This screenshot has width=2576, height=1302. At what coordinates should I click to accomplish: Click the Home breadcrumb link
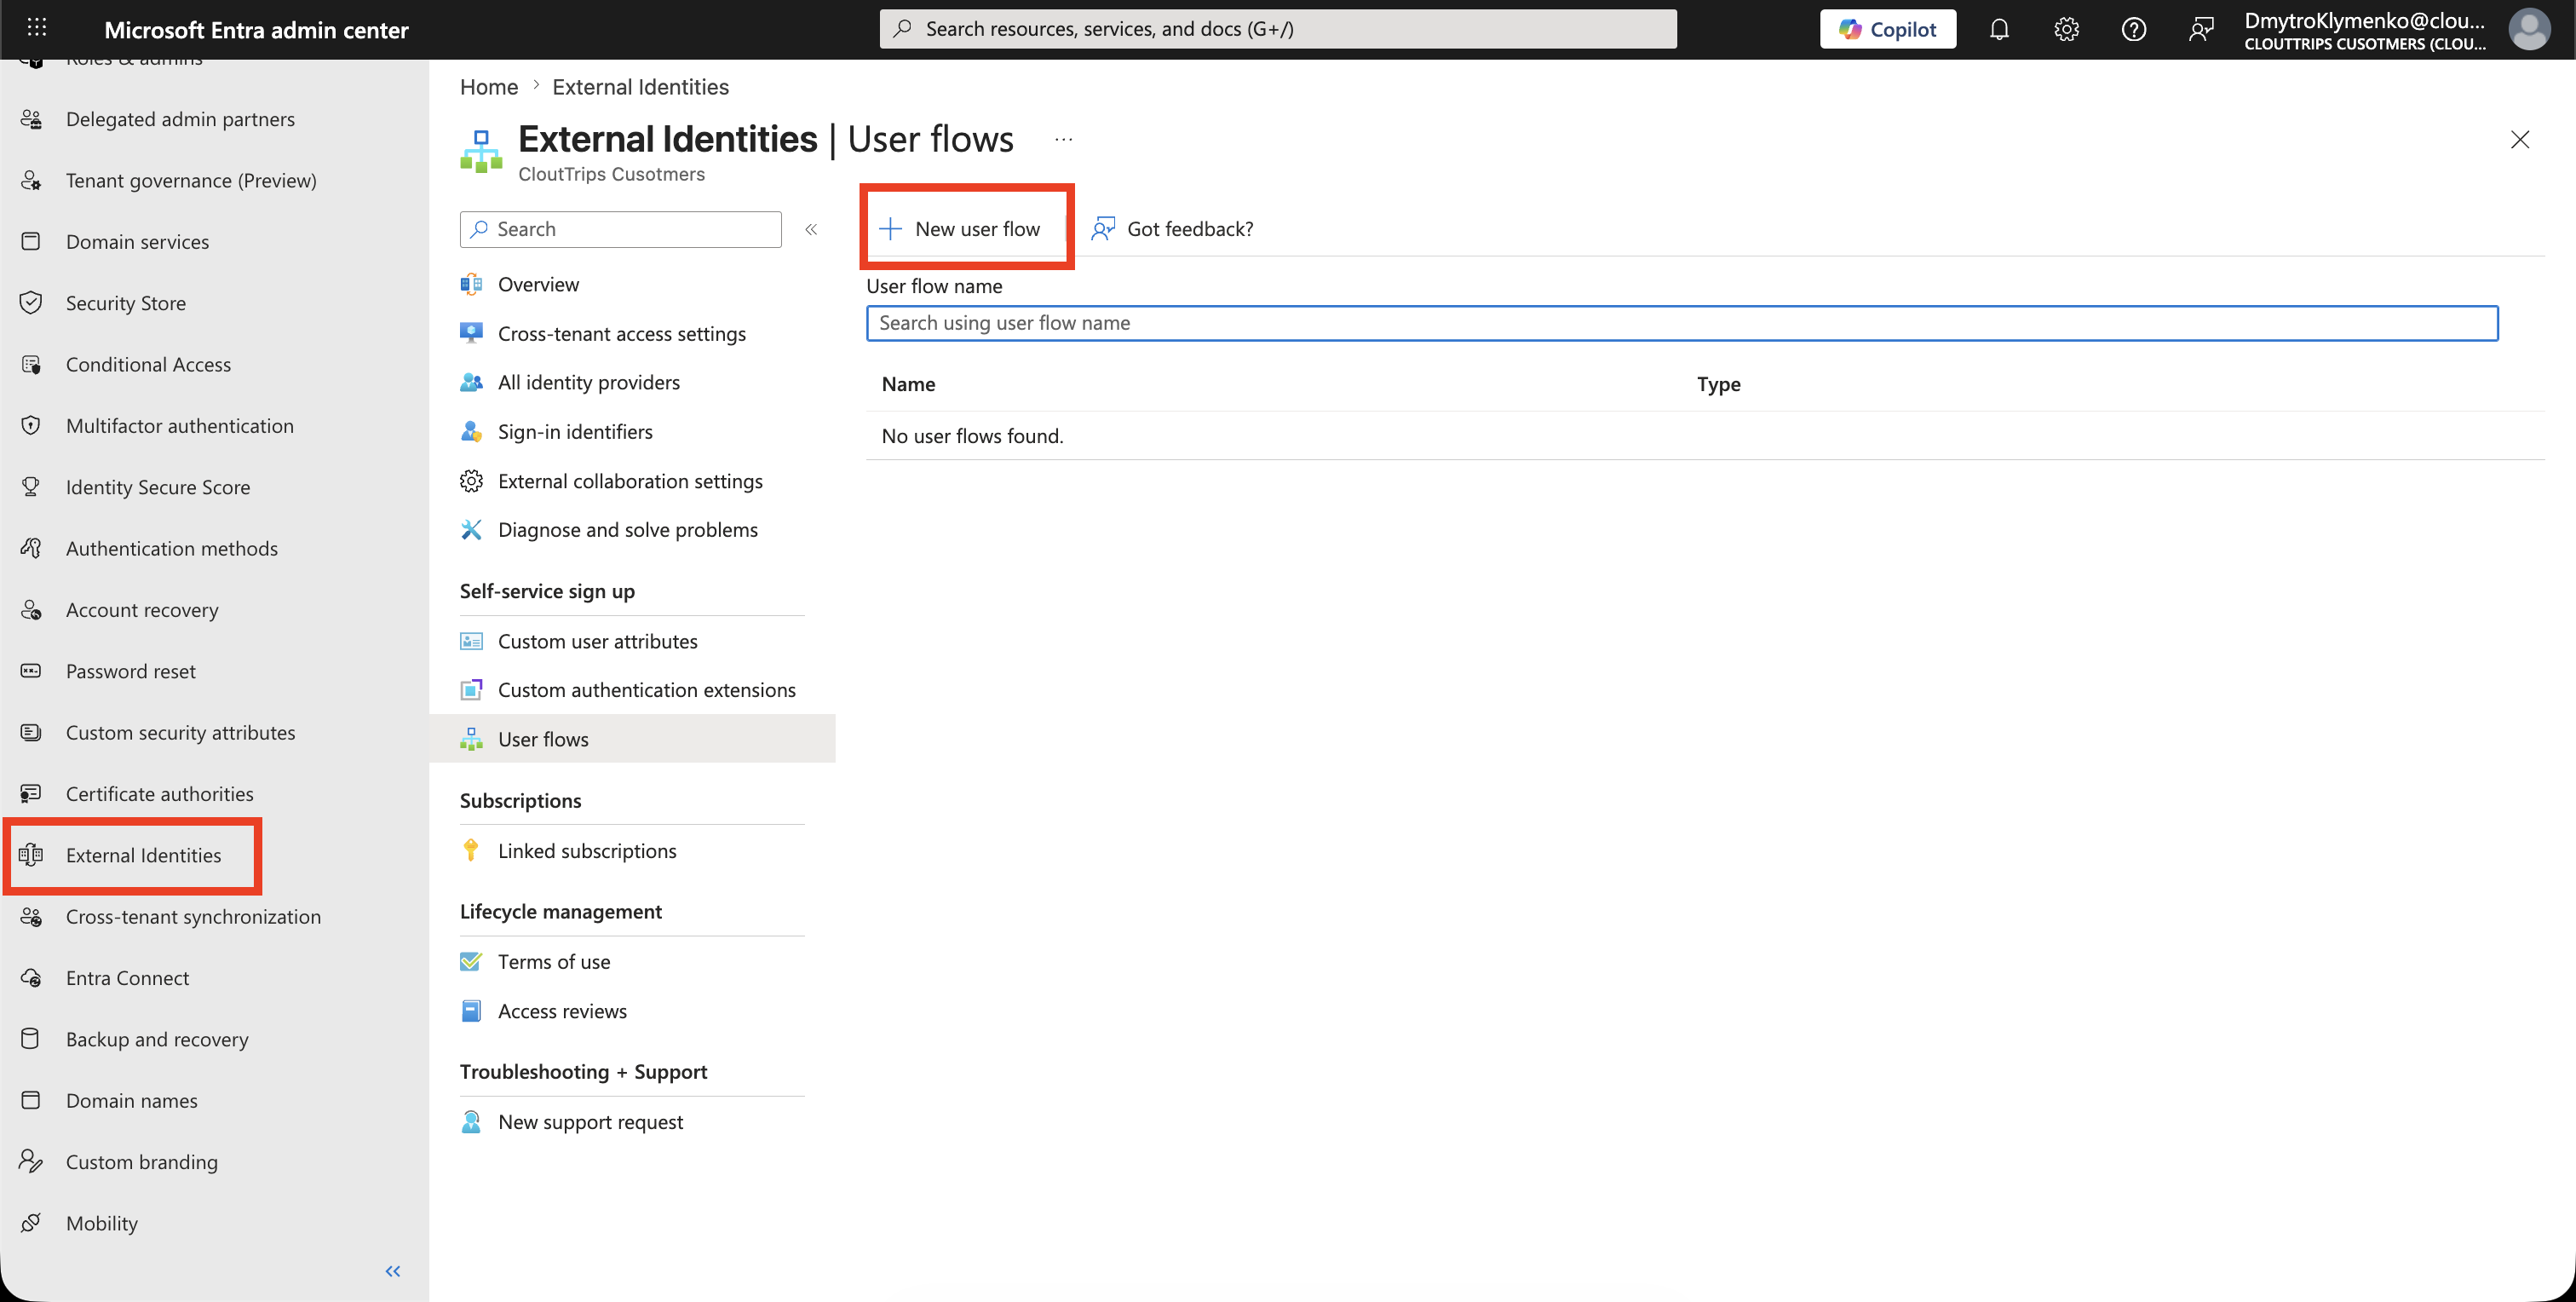489,87
